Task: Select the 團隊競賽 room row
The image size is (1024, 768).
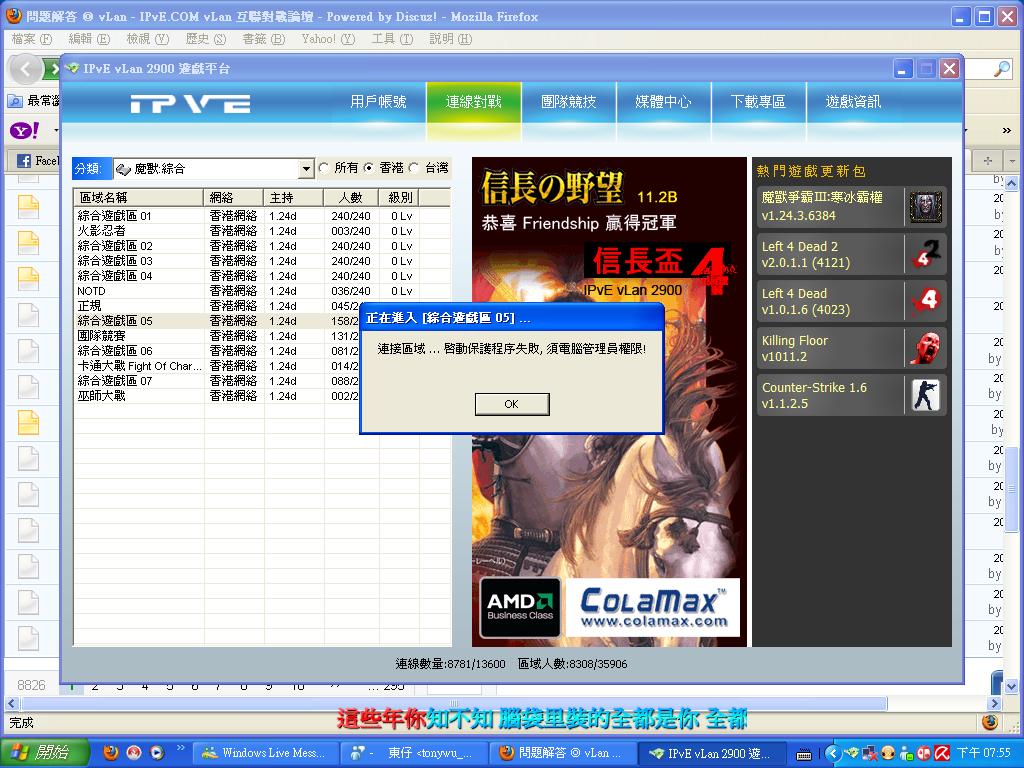Action: coord(217,336)
